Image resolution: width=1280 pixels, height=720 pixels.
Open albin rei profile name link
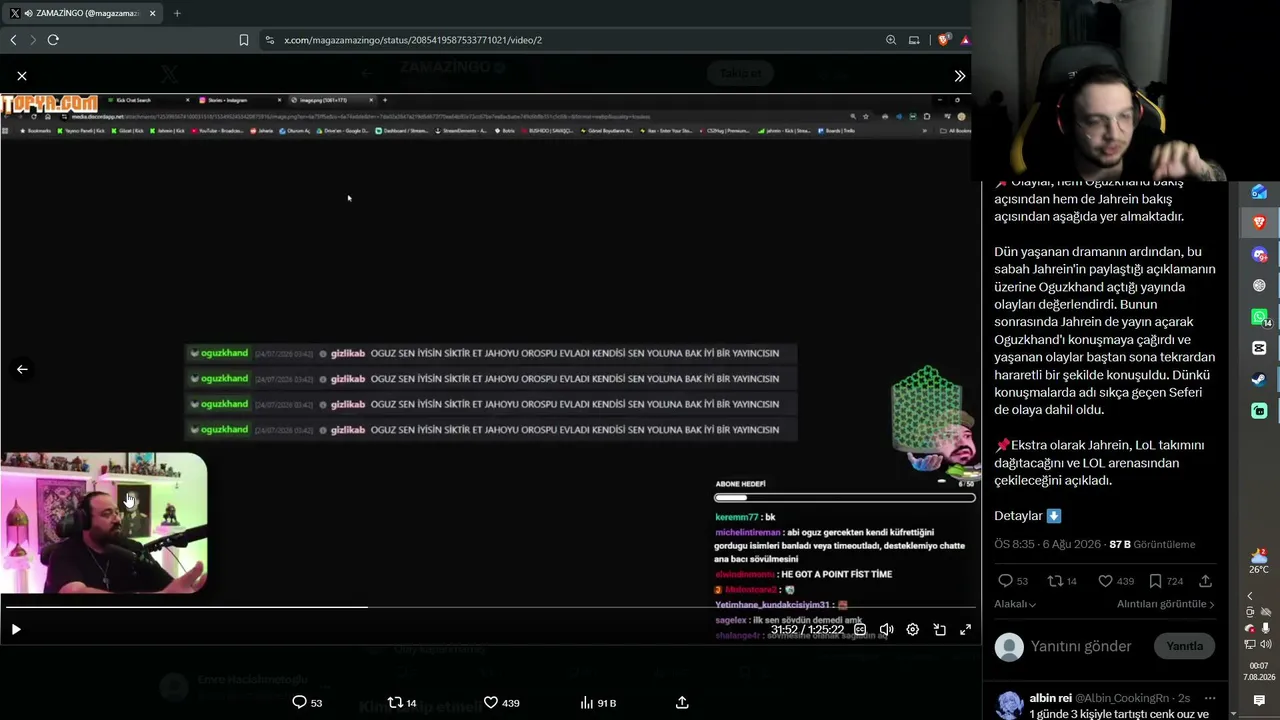coord(1050,698)
